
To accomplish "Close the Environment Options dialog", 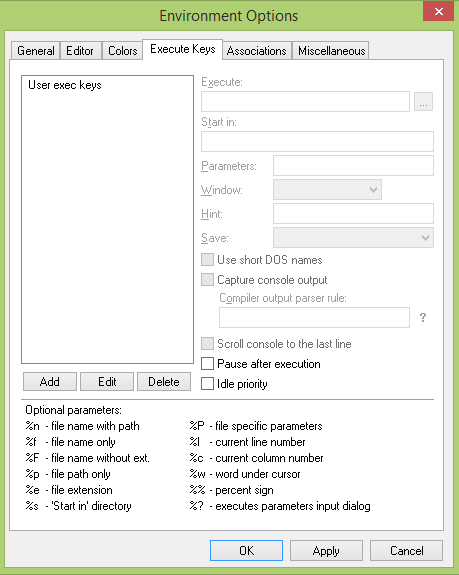I will coord(438,11).
